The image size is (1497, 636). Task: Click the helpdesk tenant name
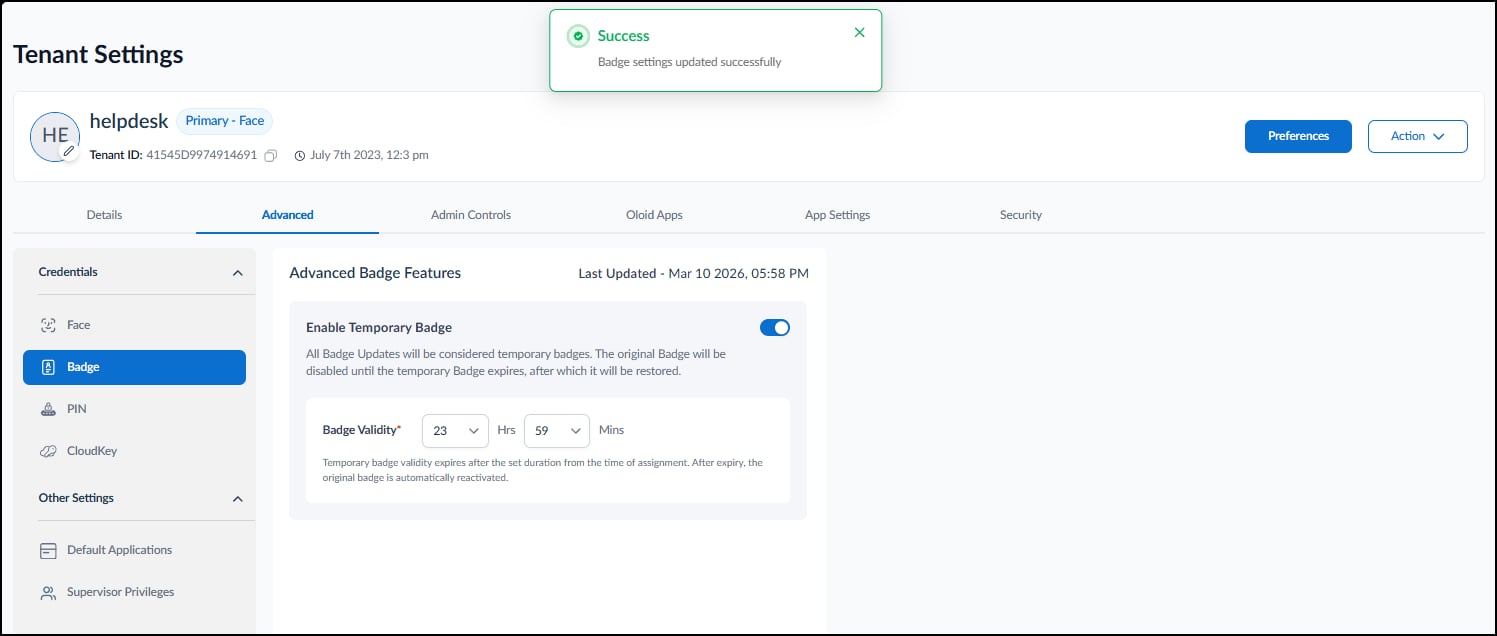pos(129,121)
